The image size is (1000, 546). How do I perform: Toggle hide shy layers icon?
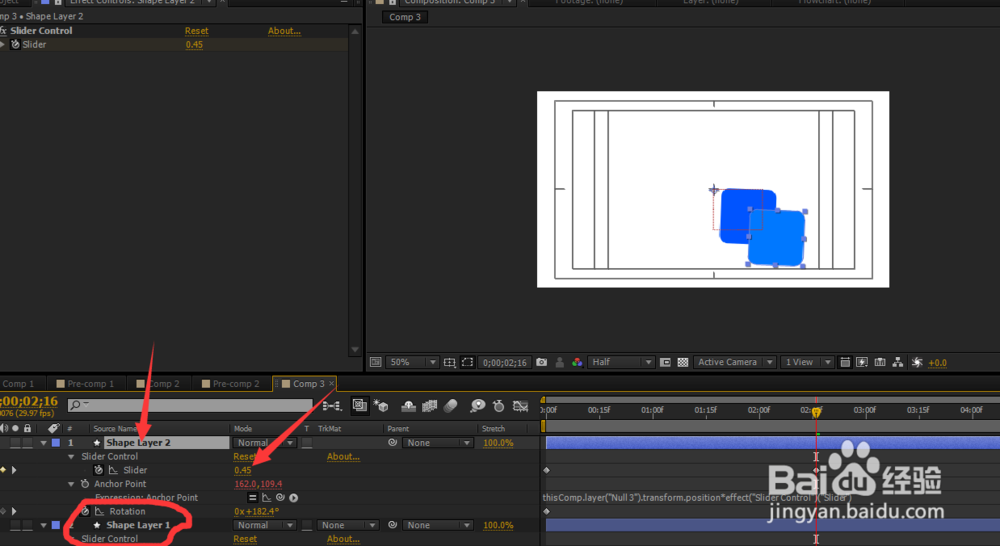(409, 406)
